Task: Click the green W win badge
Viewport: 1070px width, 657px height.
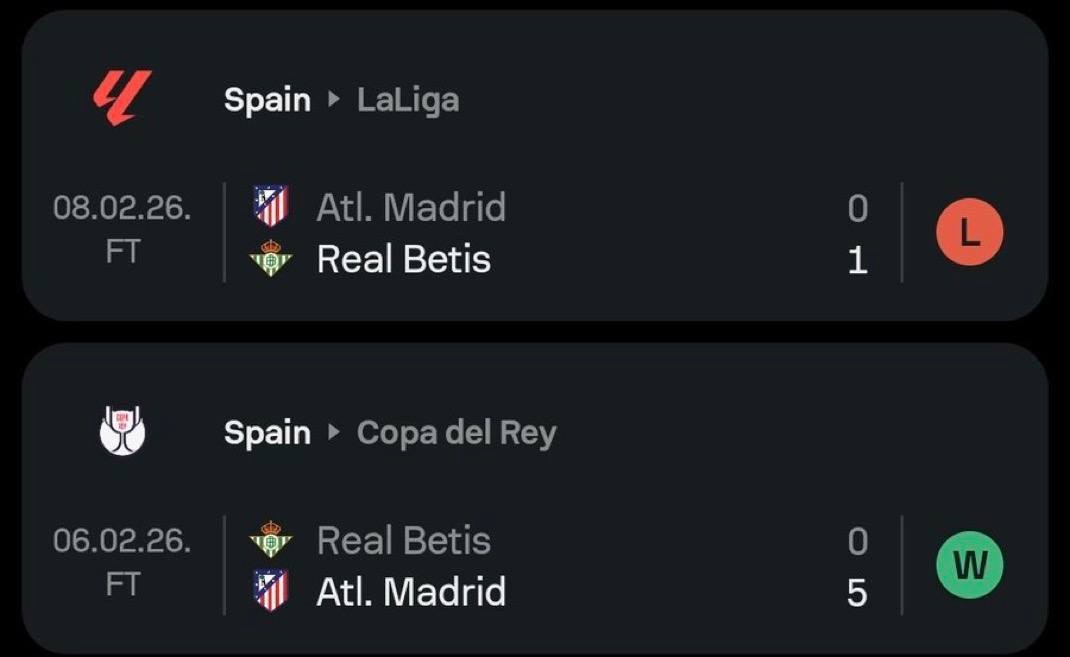Action: pyautogui.click(x=969, y=565)
